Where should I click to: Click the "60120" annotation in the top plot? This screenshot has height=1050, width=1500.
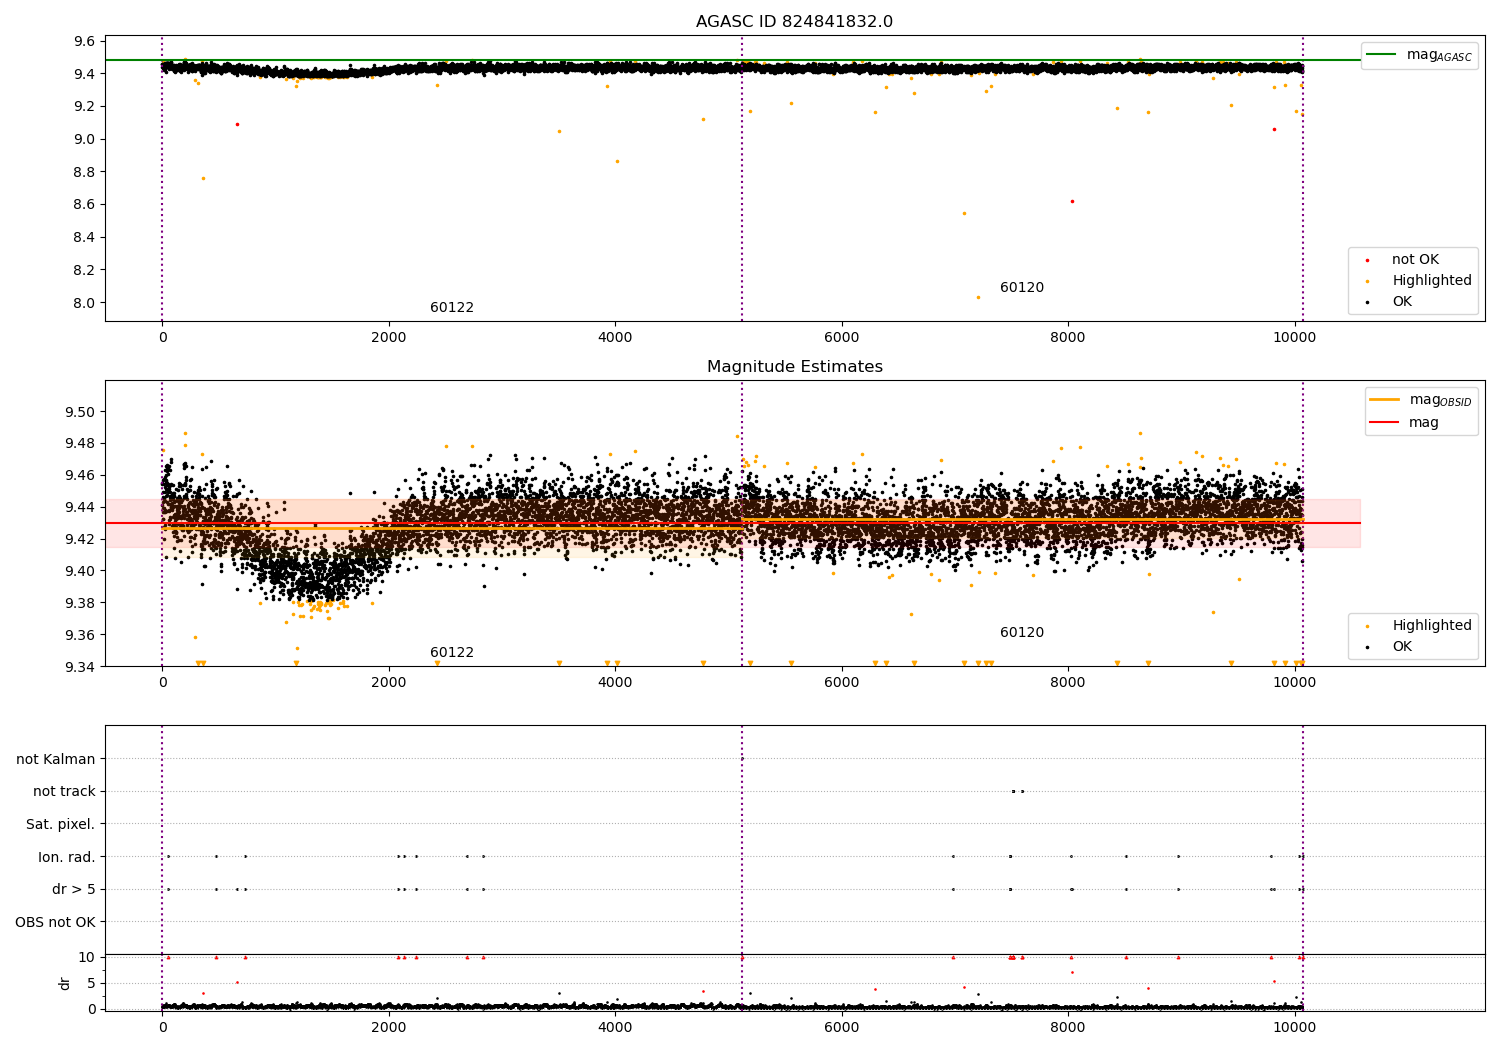[x=1022, y=288]
